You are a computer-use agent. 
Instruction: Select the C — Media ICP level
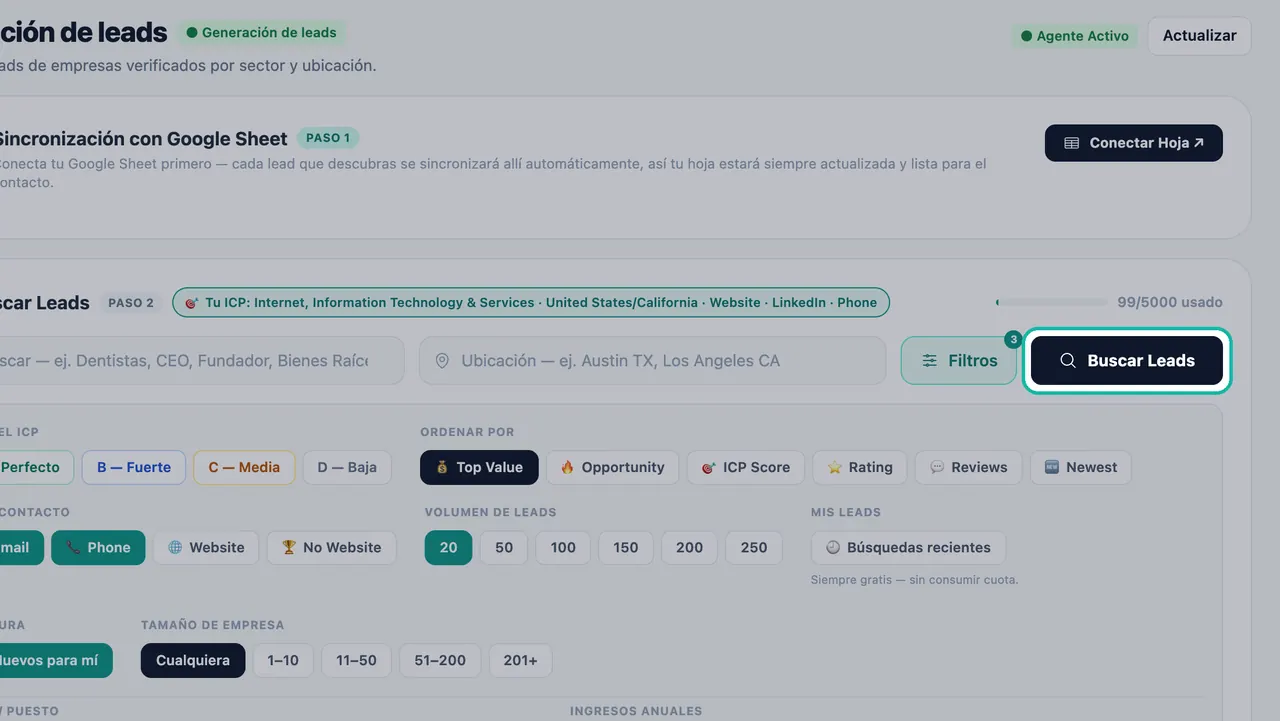click(244, 467)
